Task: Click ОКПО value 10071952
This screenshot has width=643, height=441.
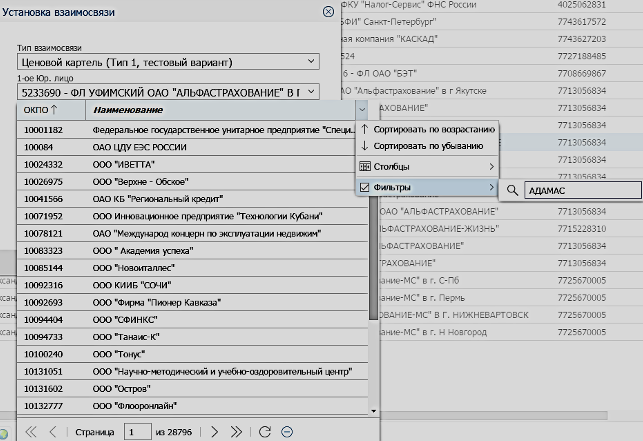Action: [x=43, y=216]
